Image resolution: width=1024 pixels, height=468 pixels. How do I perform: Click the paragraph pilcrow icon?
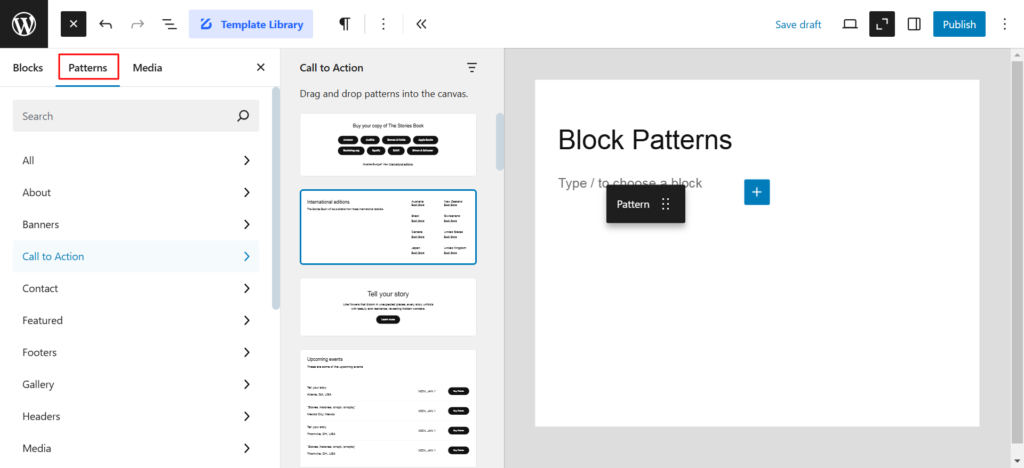coord(344,24)
